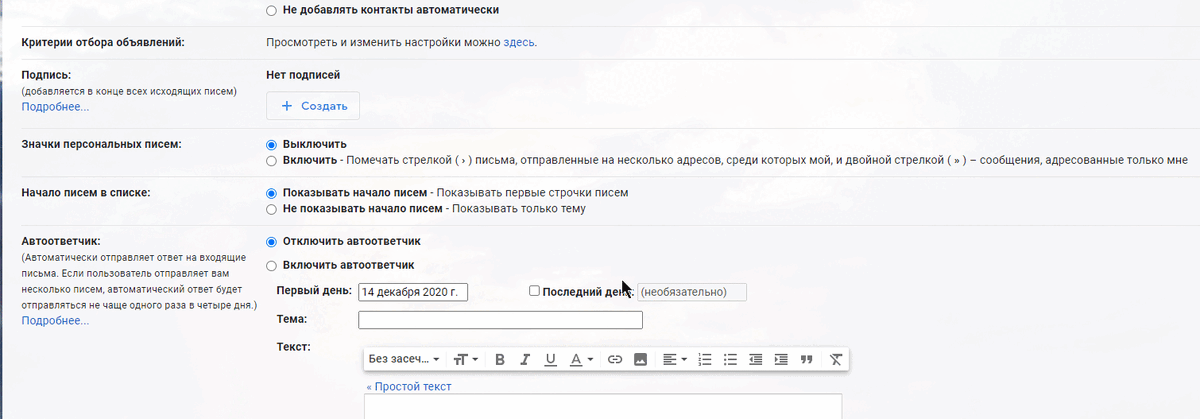Toggle italic formatting in the toolbar
Viewport: 1200px width, 419px height.
(525, 359)
